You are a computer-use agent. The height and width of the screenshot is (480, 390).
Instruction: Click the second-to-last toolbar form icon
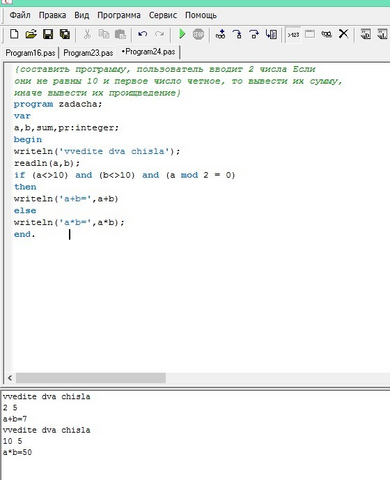[366, 34]
